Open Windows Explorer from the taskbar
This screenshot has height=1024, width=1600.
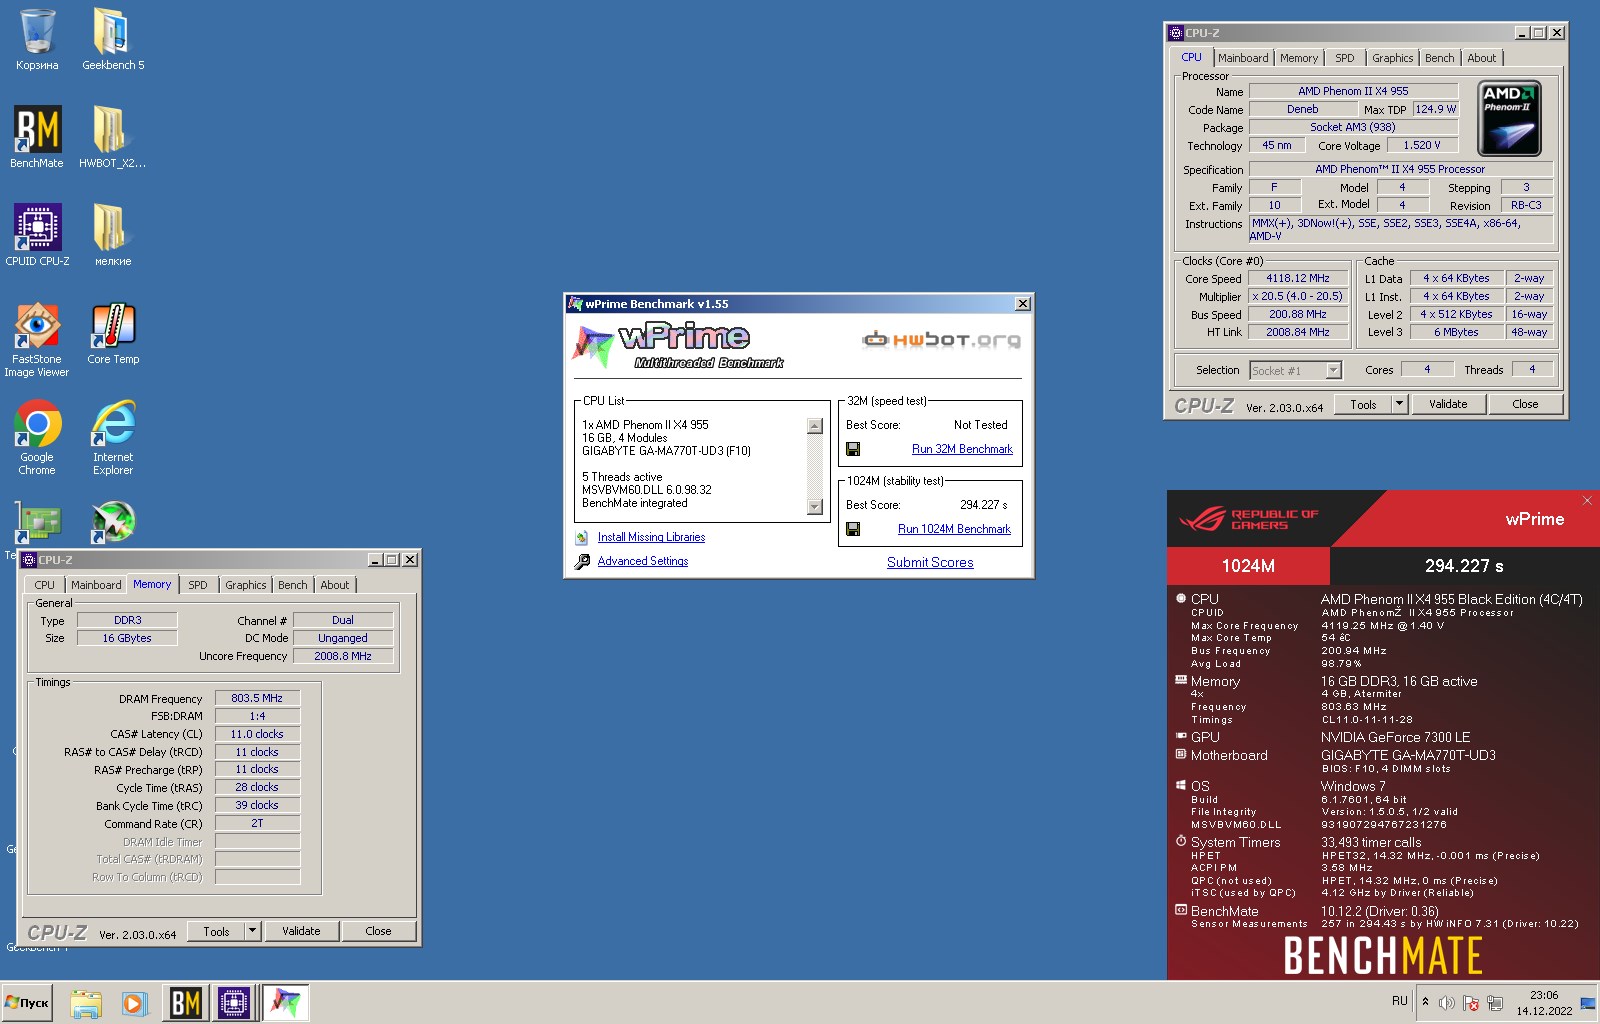(86, 1003)
